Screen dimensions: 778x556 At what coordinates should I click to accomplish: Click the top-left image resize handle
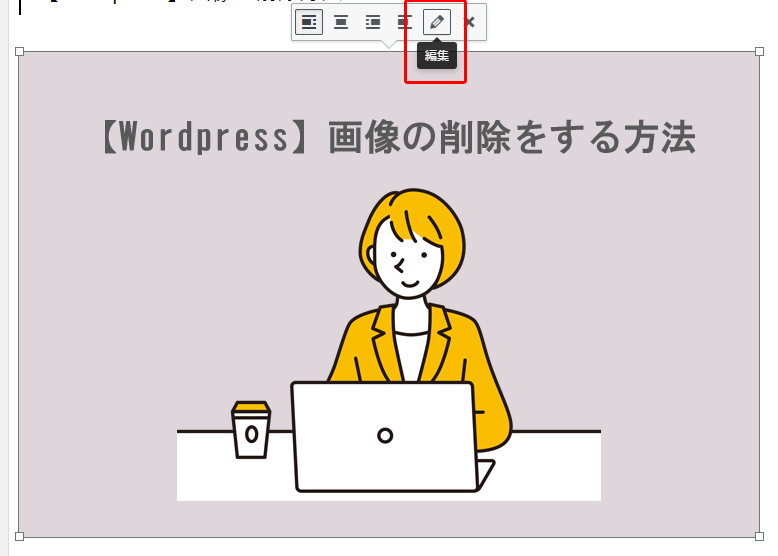(x=19, y=52)
